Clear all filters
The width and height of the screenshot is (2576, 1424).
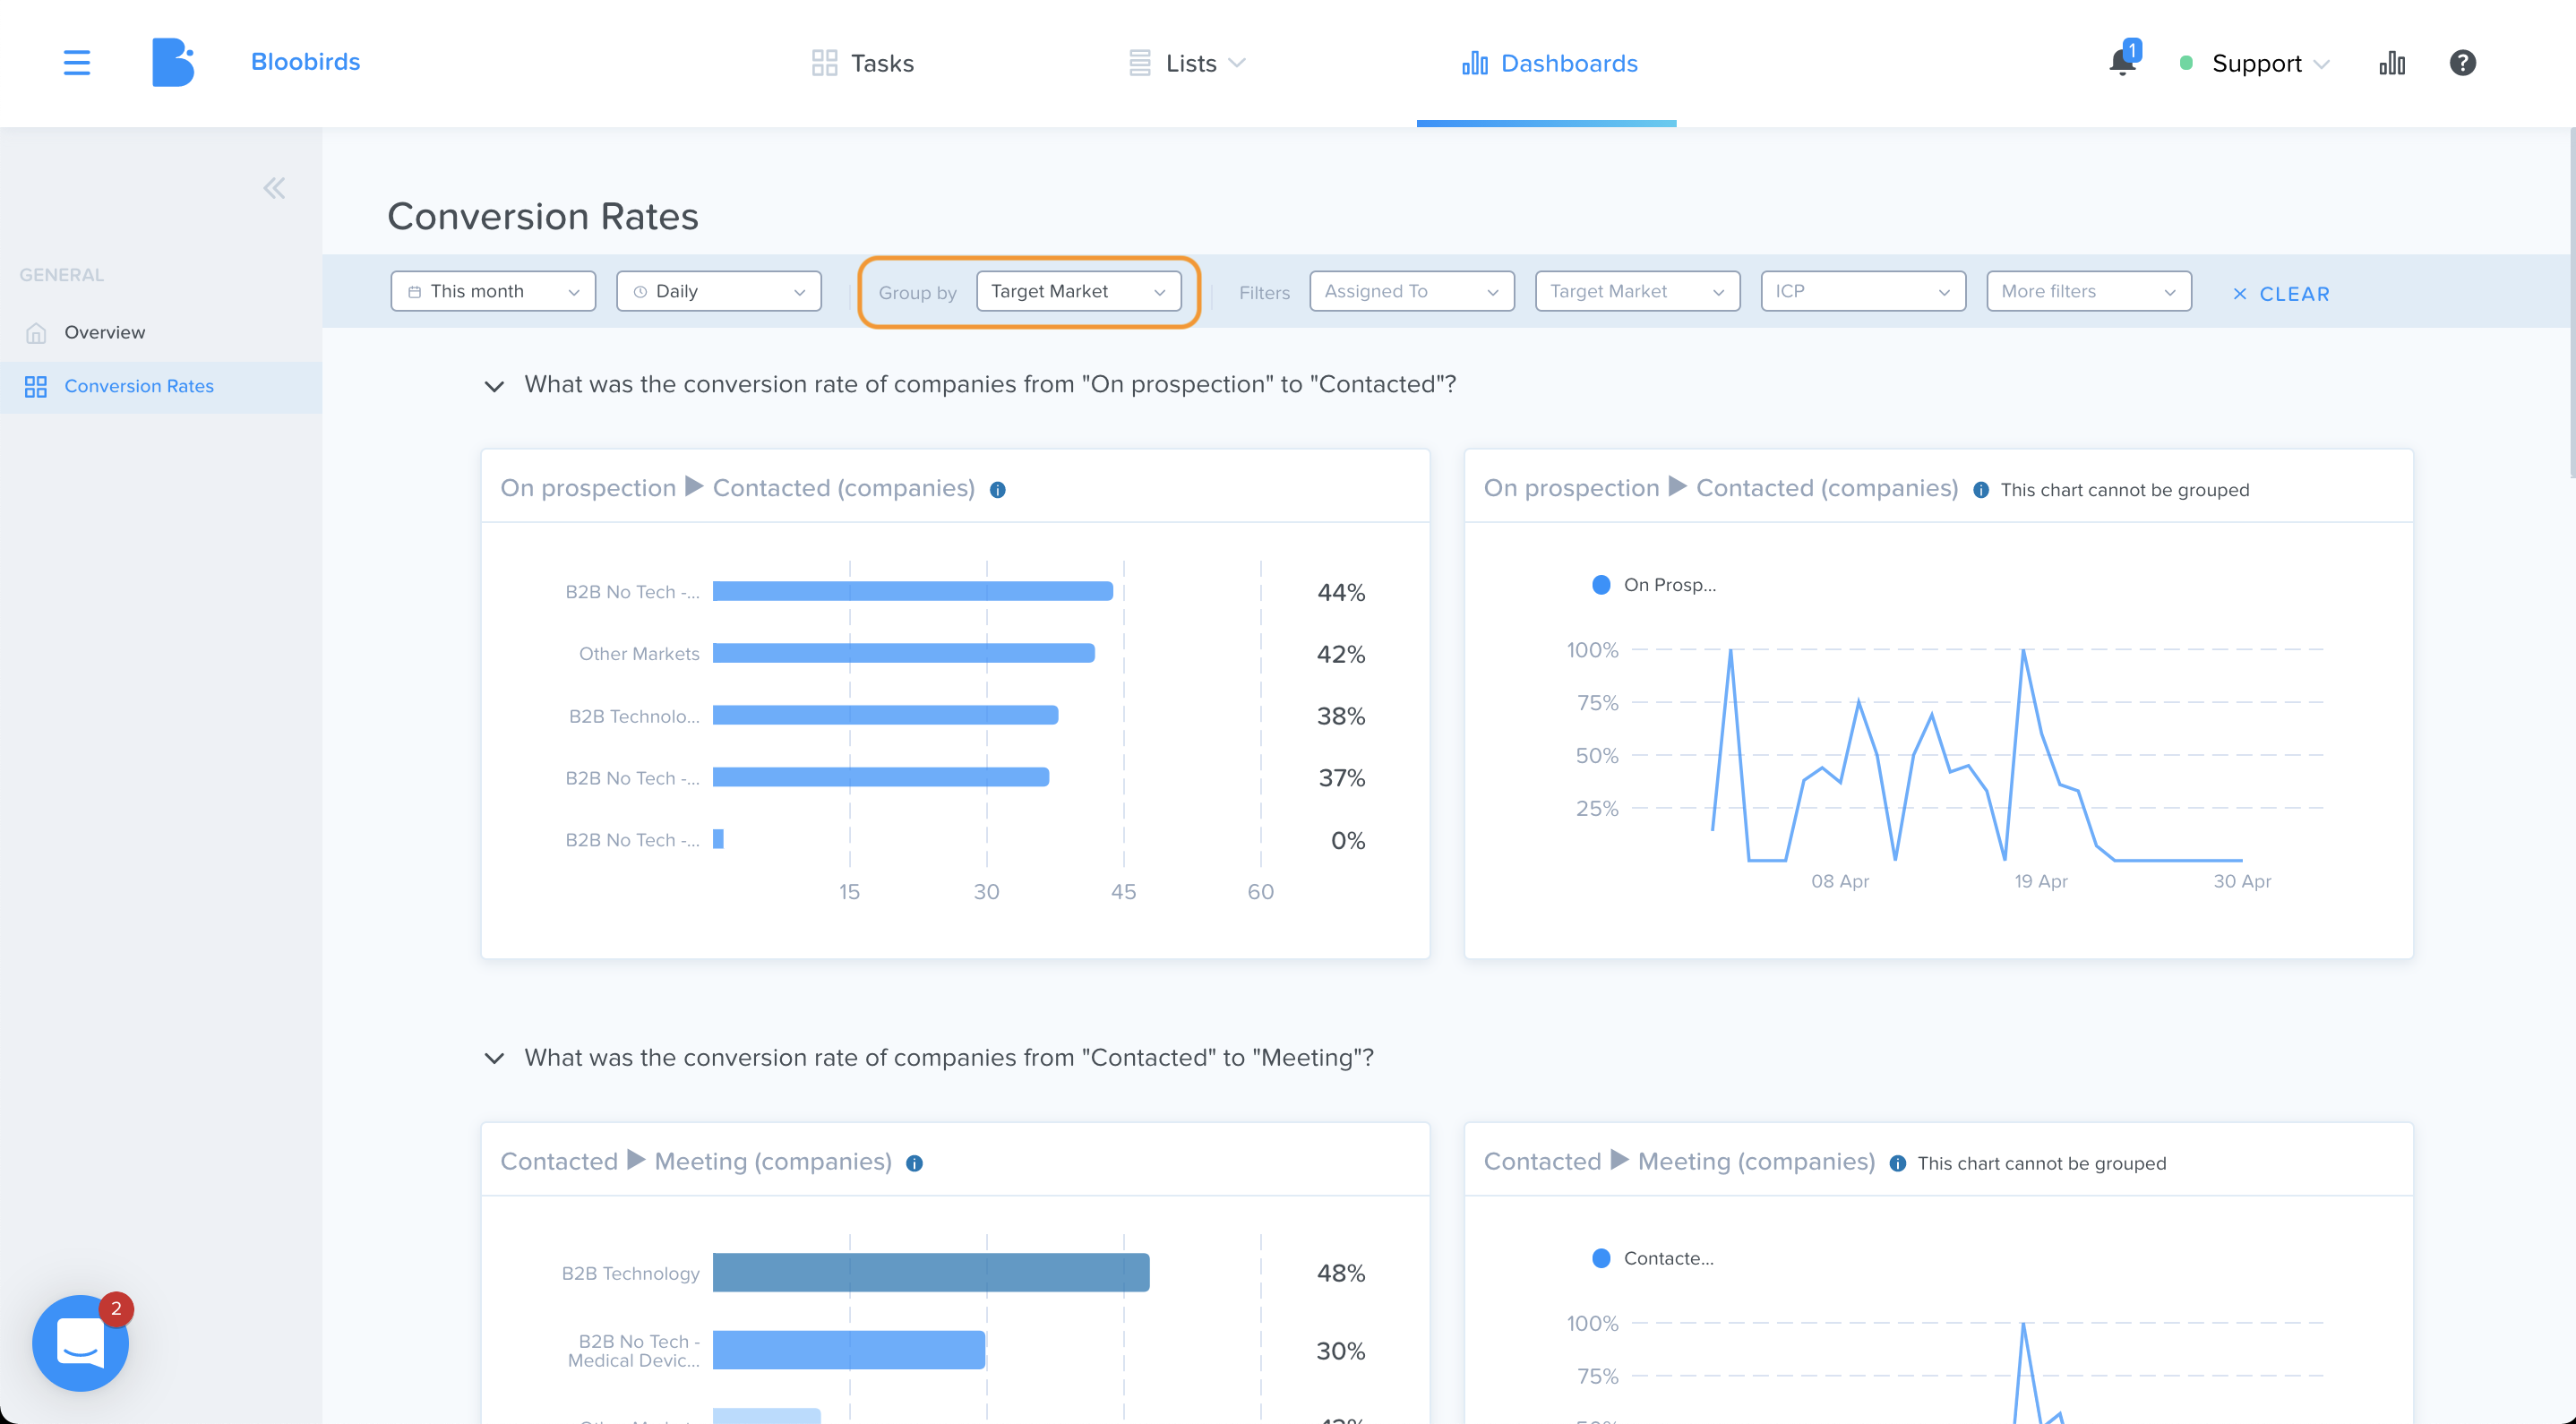2280,294
